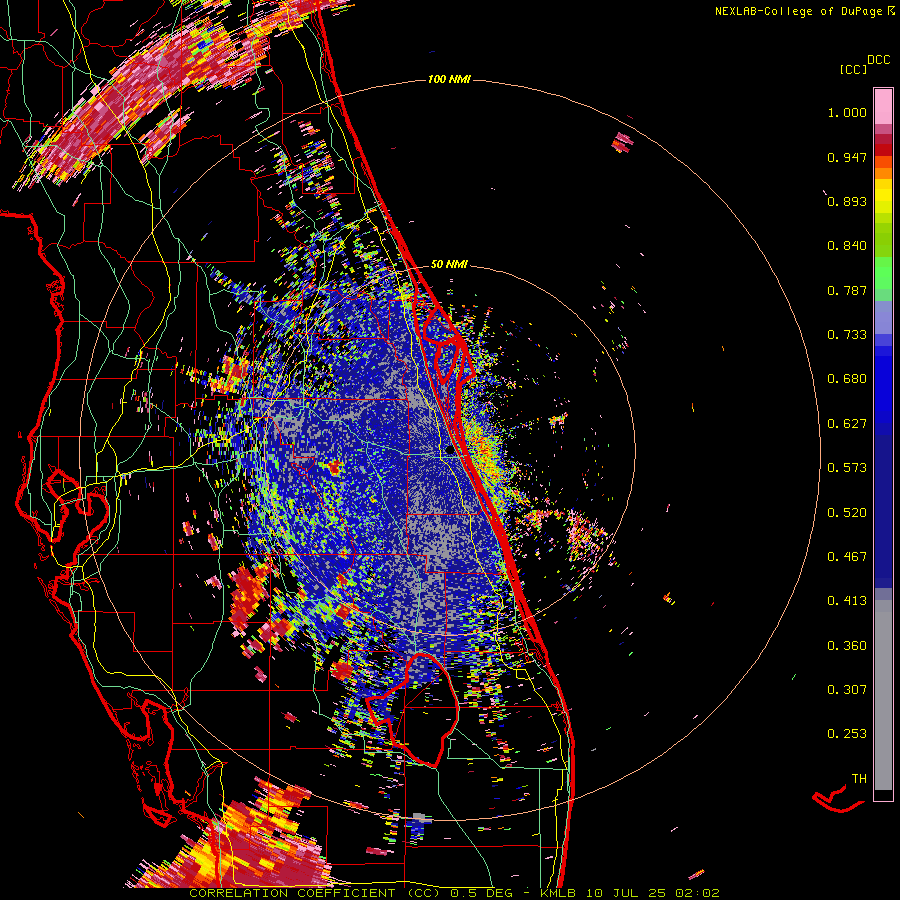The width and height of the screenshot is (900, 900).
Task: Click the NEXLAB-College of DuPage title text
Action: coord(800,11)
